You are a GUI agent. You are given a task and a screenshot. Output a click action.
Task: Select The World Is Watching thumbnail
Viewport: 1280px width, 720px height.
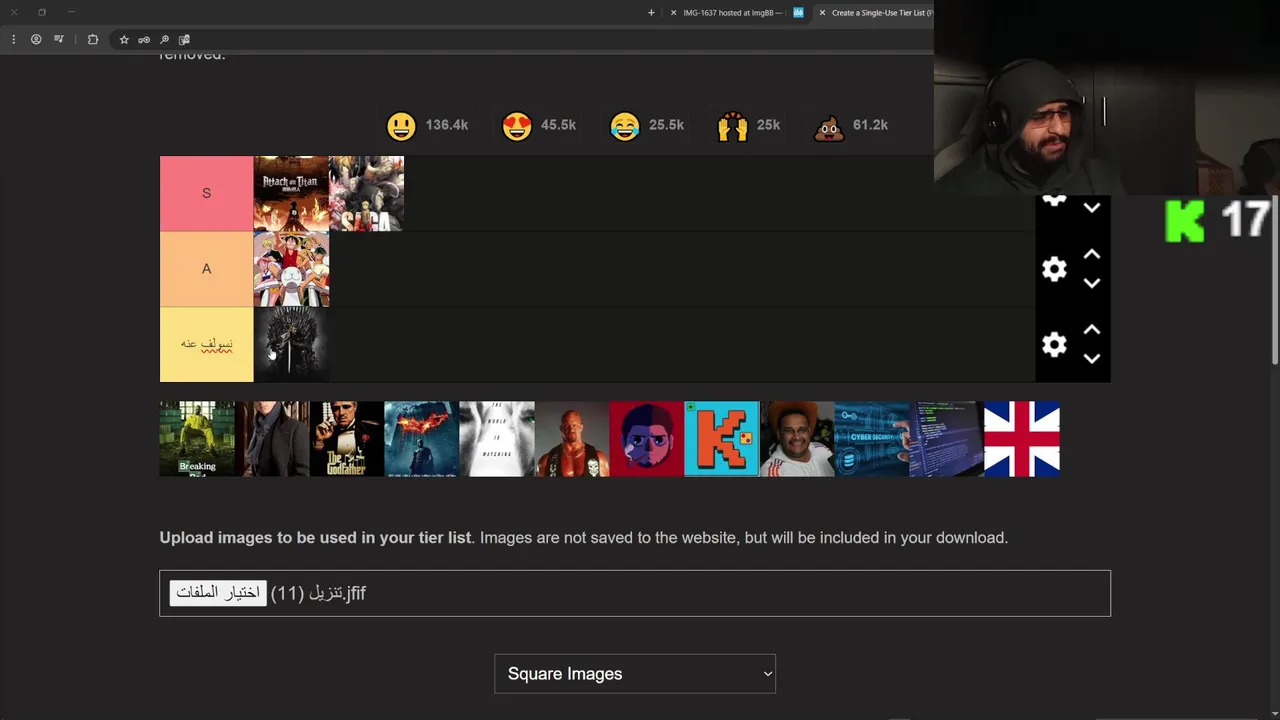point(497,439)
